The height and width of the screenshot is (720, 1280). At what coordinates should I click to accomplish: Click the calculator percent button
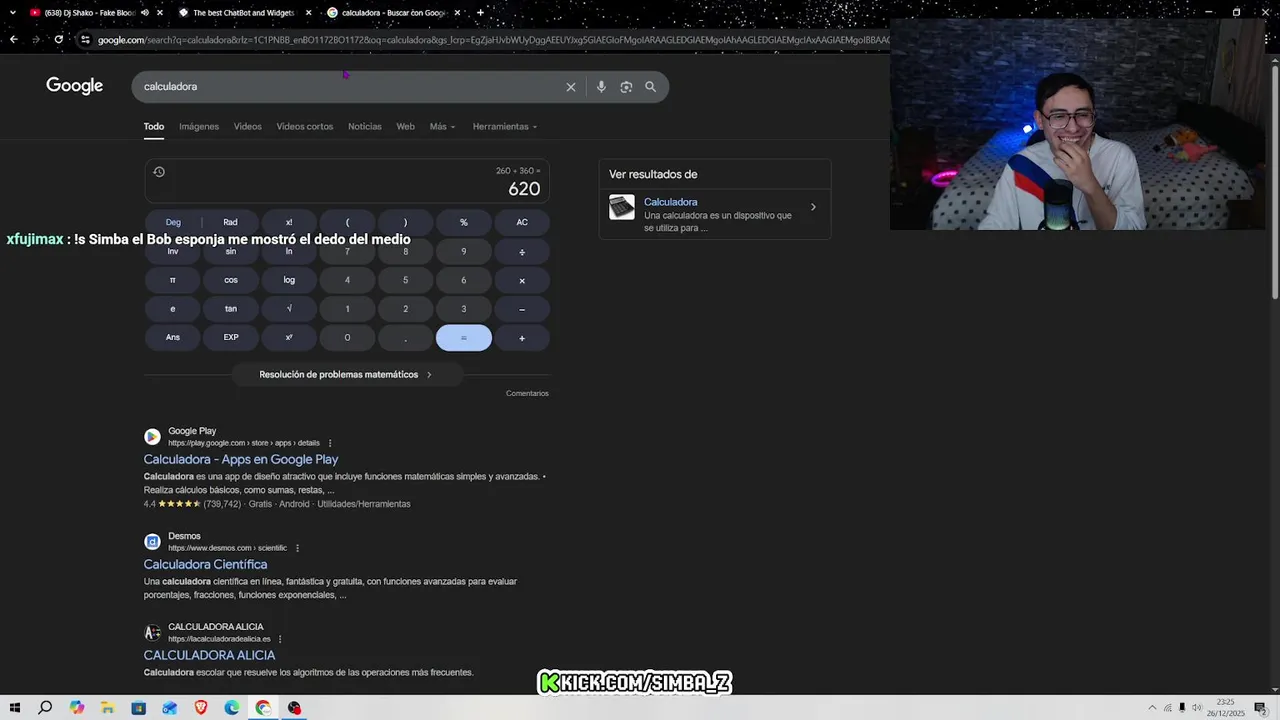[x=464, y=222]
